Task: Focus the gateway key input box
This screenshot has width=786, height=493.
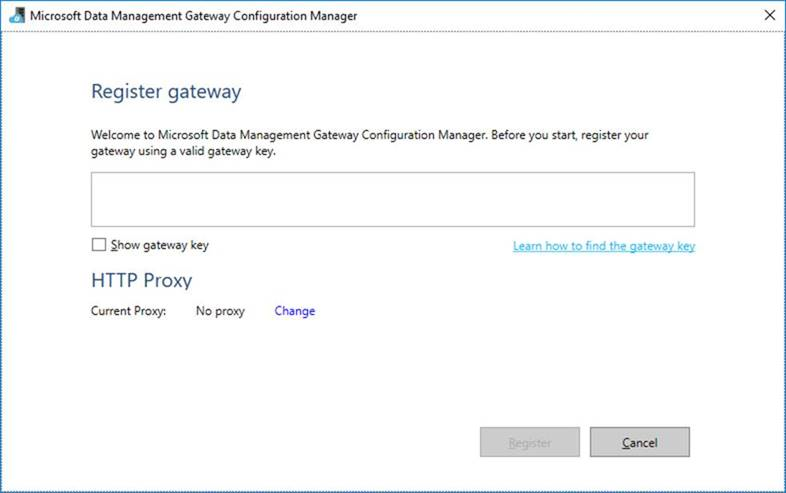Action: (x=392, y=199)
